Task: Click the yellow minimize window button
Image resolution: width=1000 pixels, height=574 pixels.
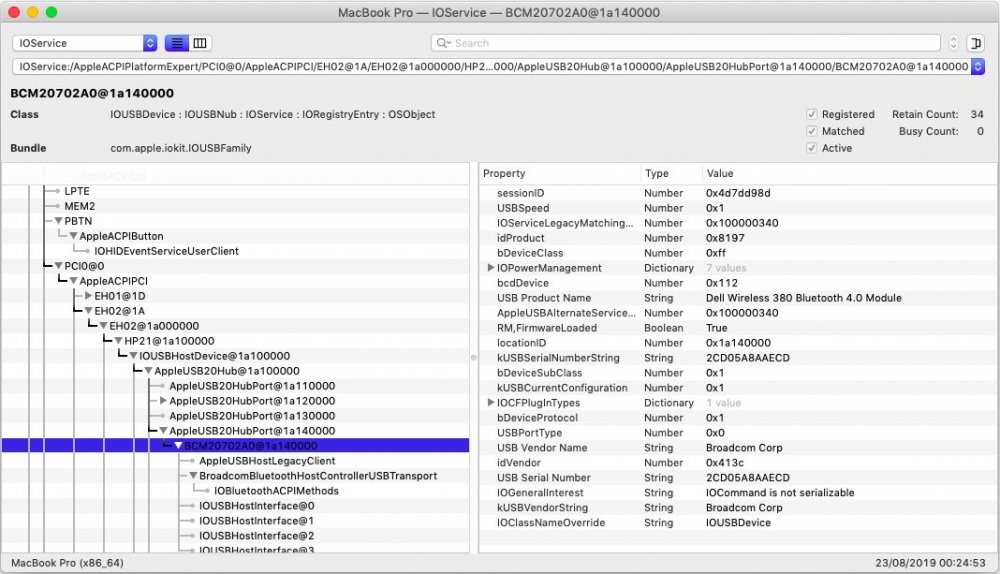Action: pos(33,12)
